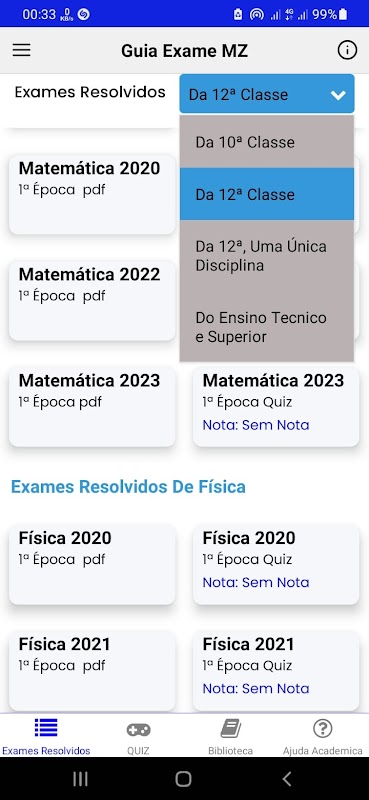
Task: Open the hamburger navigation menu
Action: (21, 50)
